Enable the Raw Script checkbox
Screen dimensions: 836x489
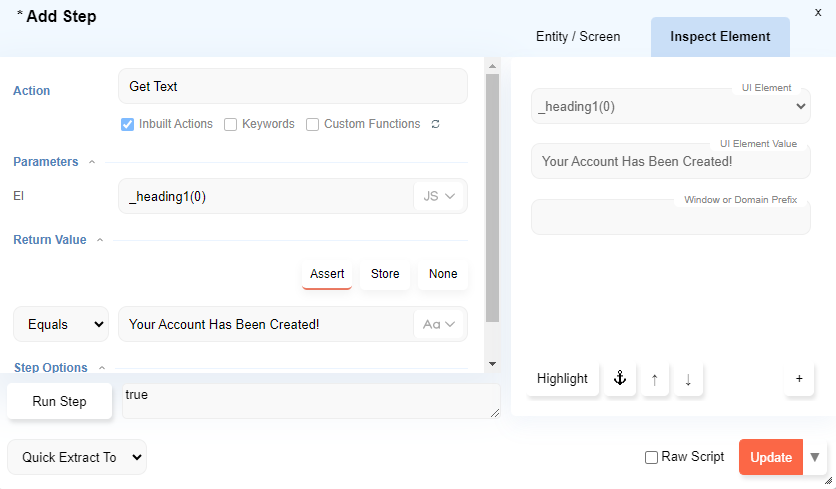click(652, 457)
